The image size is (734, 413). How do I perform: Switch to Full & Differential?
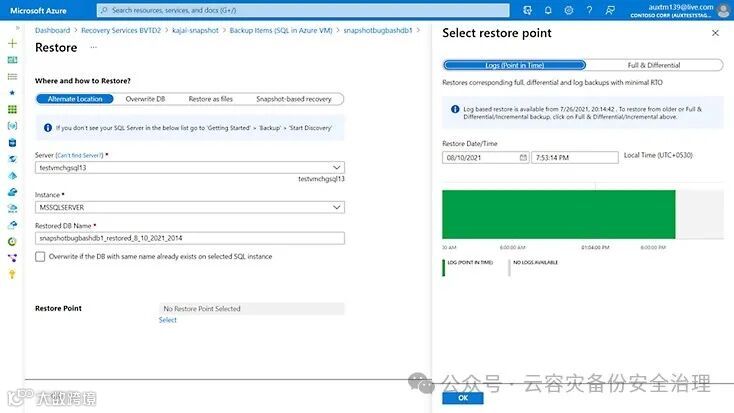[x=654, y=65]
